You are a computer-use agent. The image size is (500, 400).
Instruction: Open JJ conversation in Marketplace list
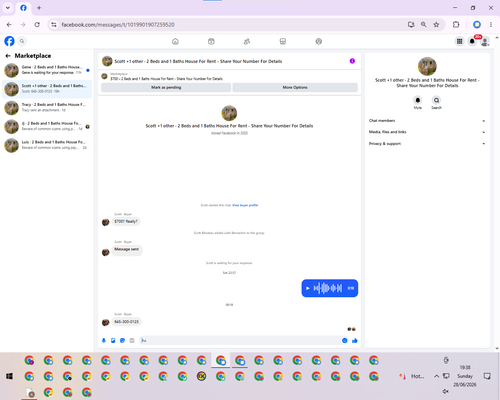point(47,126)
